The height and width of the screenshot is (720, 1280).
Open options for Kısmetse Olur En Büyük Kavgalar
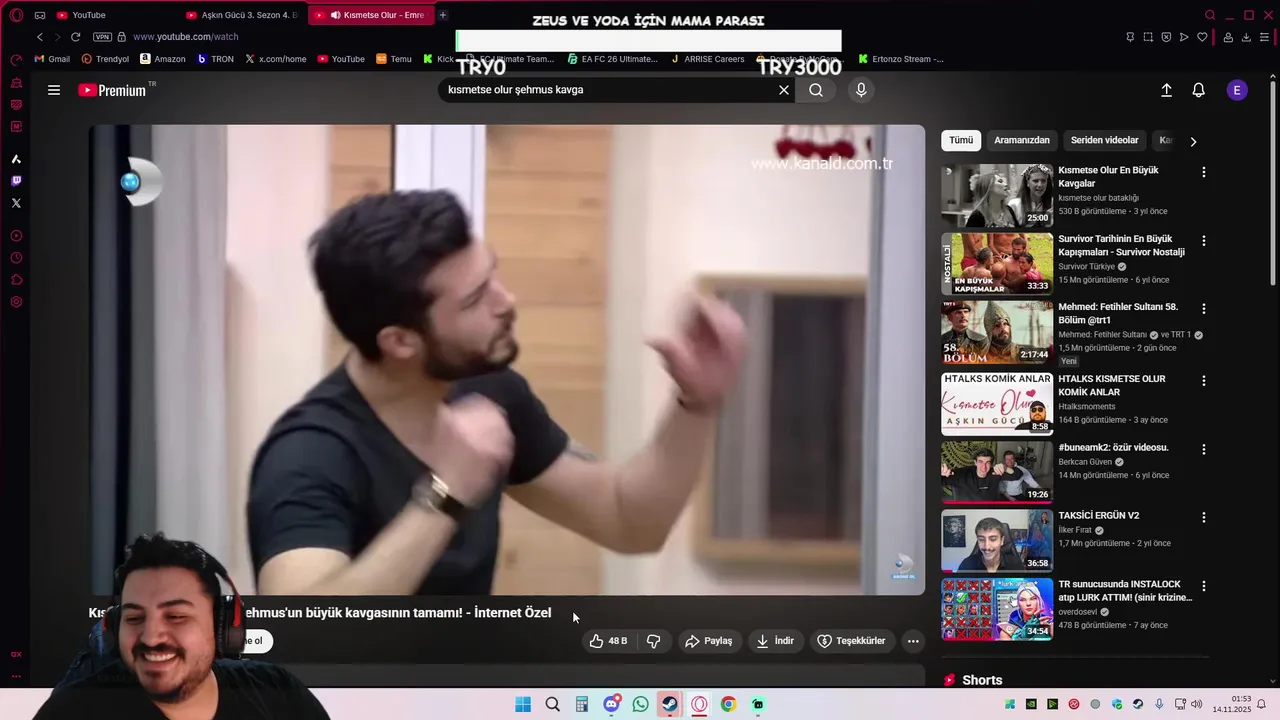(1204, 172)
